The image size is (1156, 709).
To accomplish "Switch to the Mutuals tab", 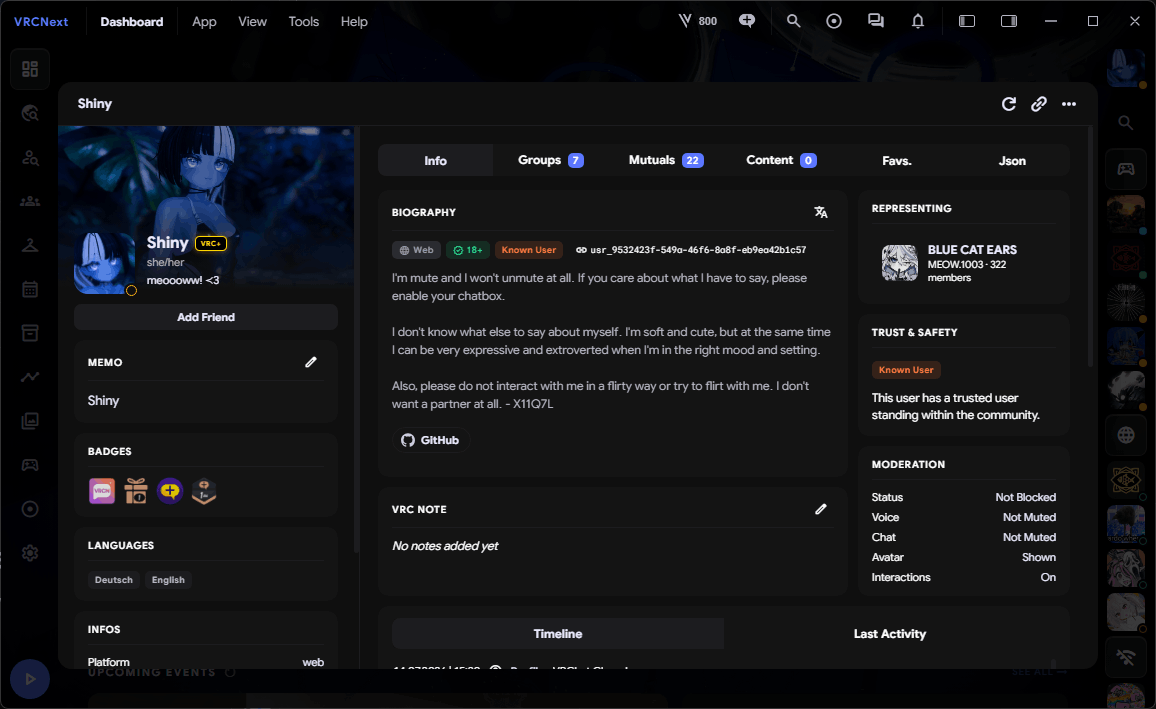I will click(x=666, y=160).
